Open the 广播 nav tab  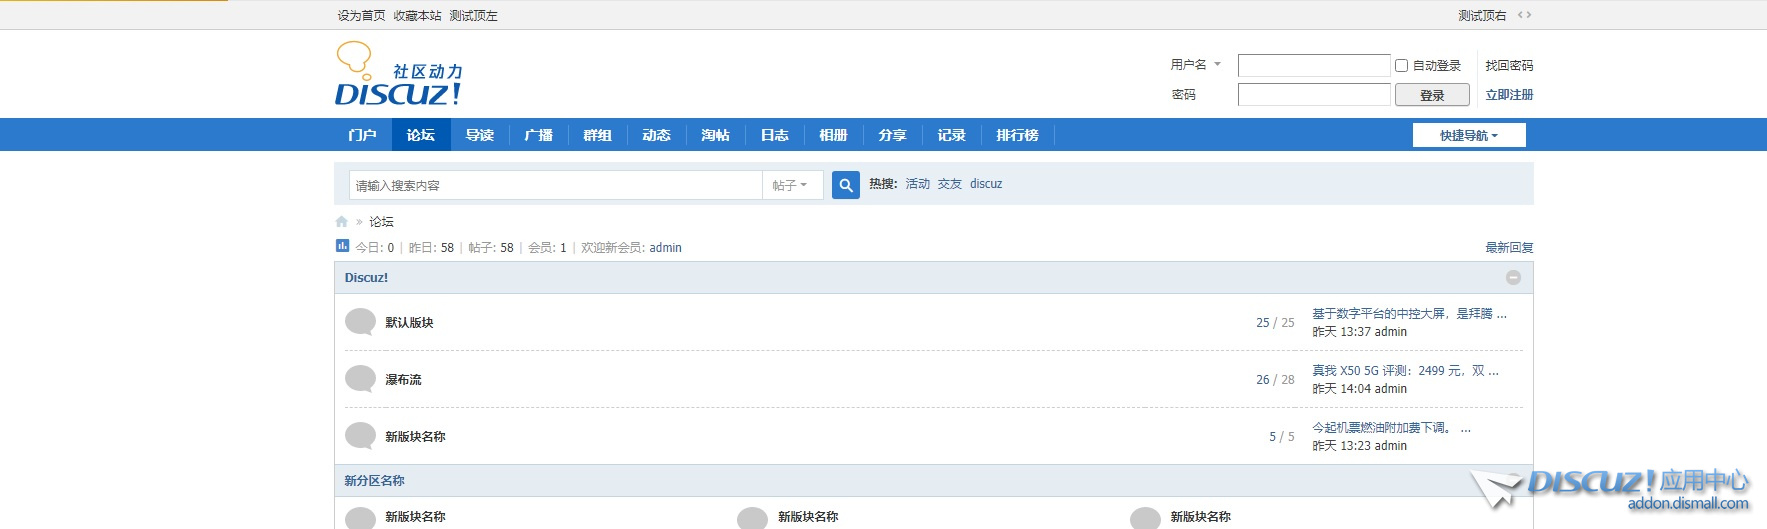539,135
